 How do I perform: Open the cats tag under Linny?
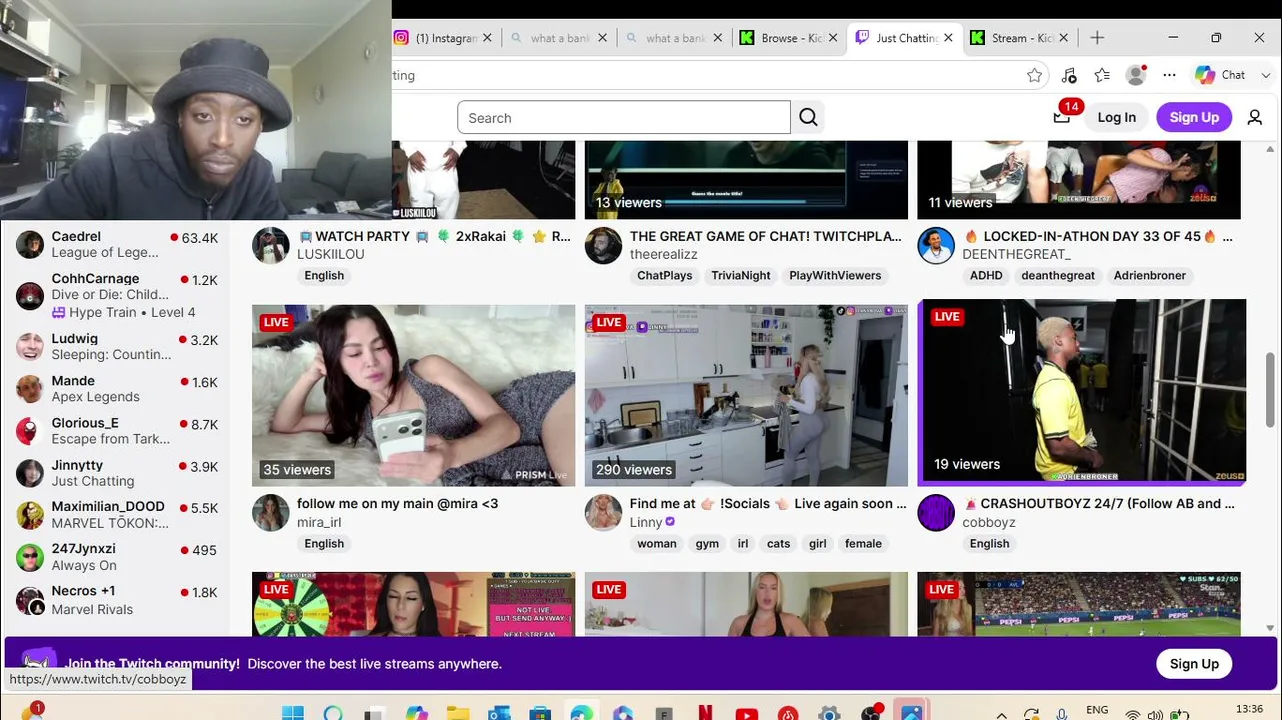click(778, 544)
